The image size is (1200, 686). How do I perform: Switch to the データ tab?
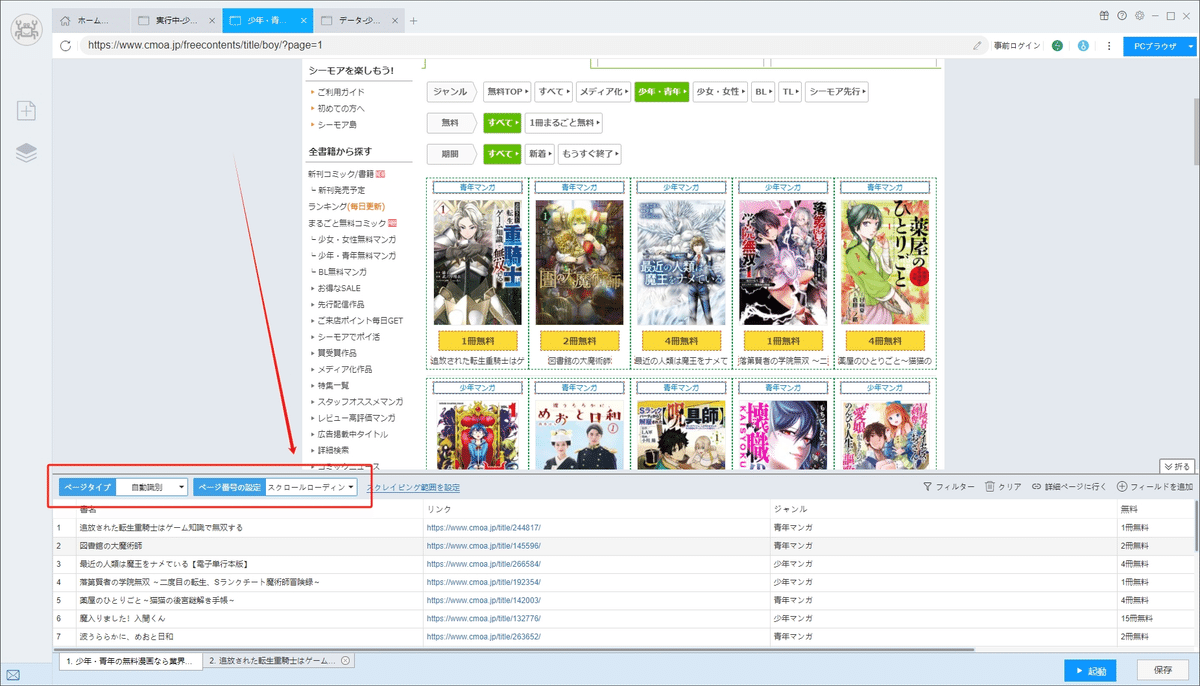click(359, 20)
